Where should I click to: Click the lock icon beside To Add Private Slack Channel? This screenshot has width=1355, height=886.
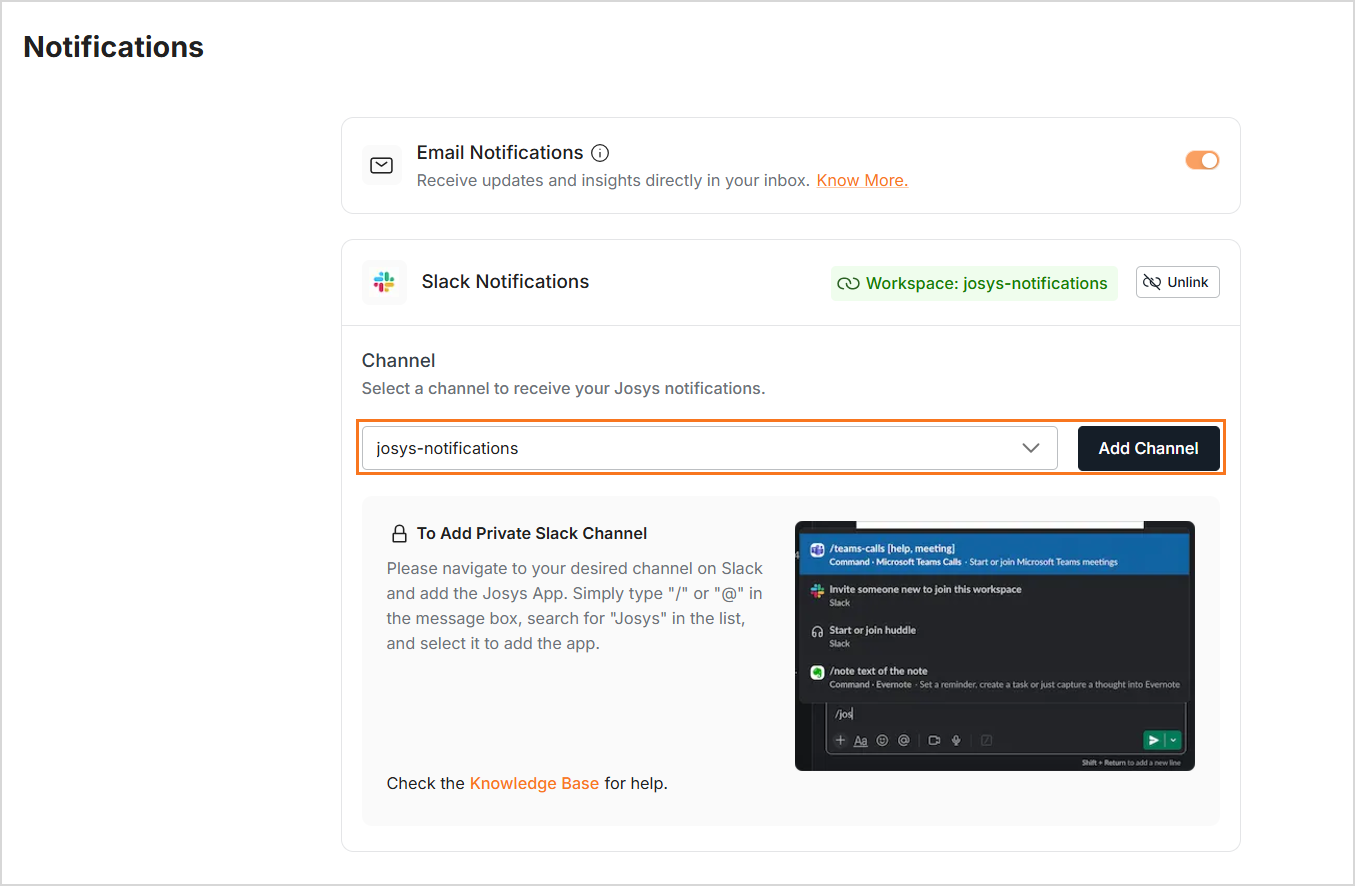point(399,534)
